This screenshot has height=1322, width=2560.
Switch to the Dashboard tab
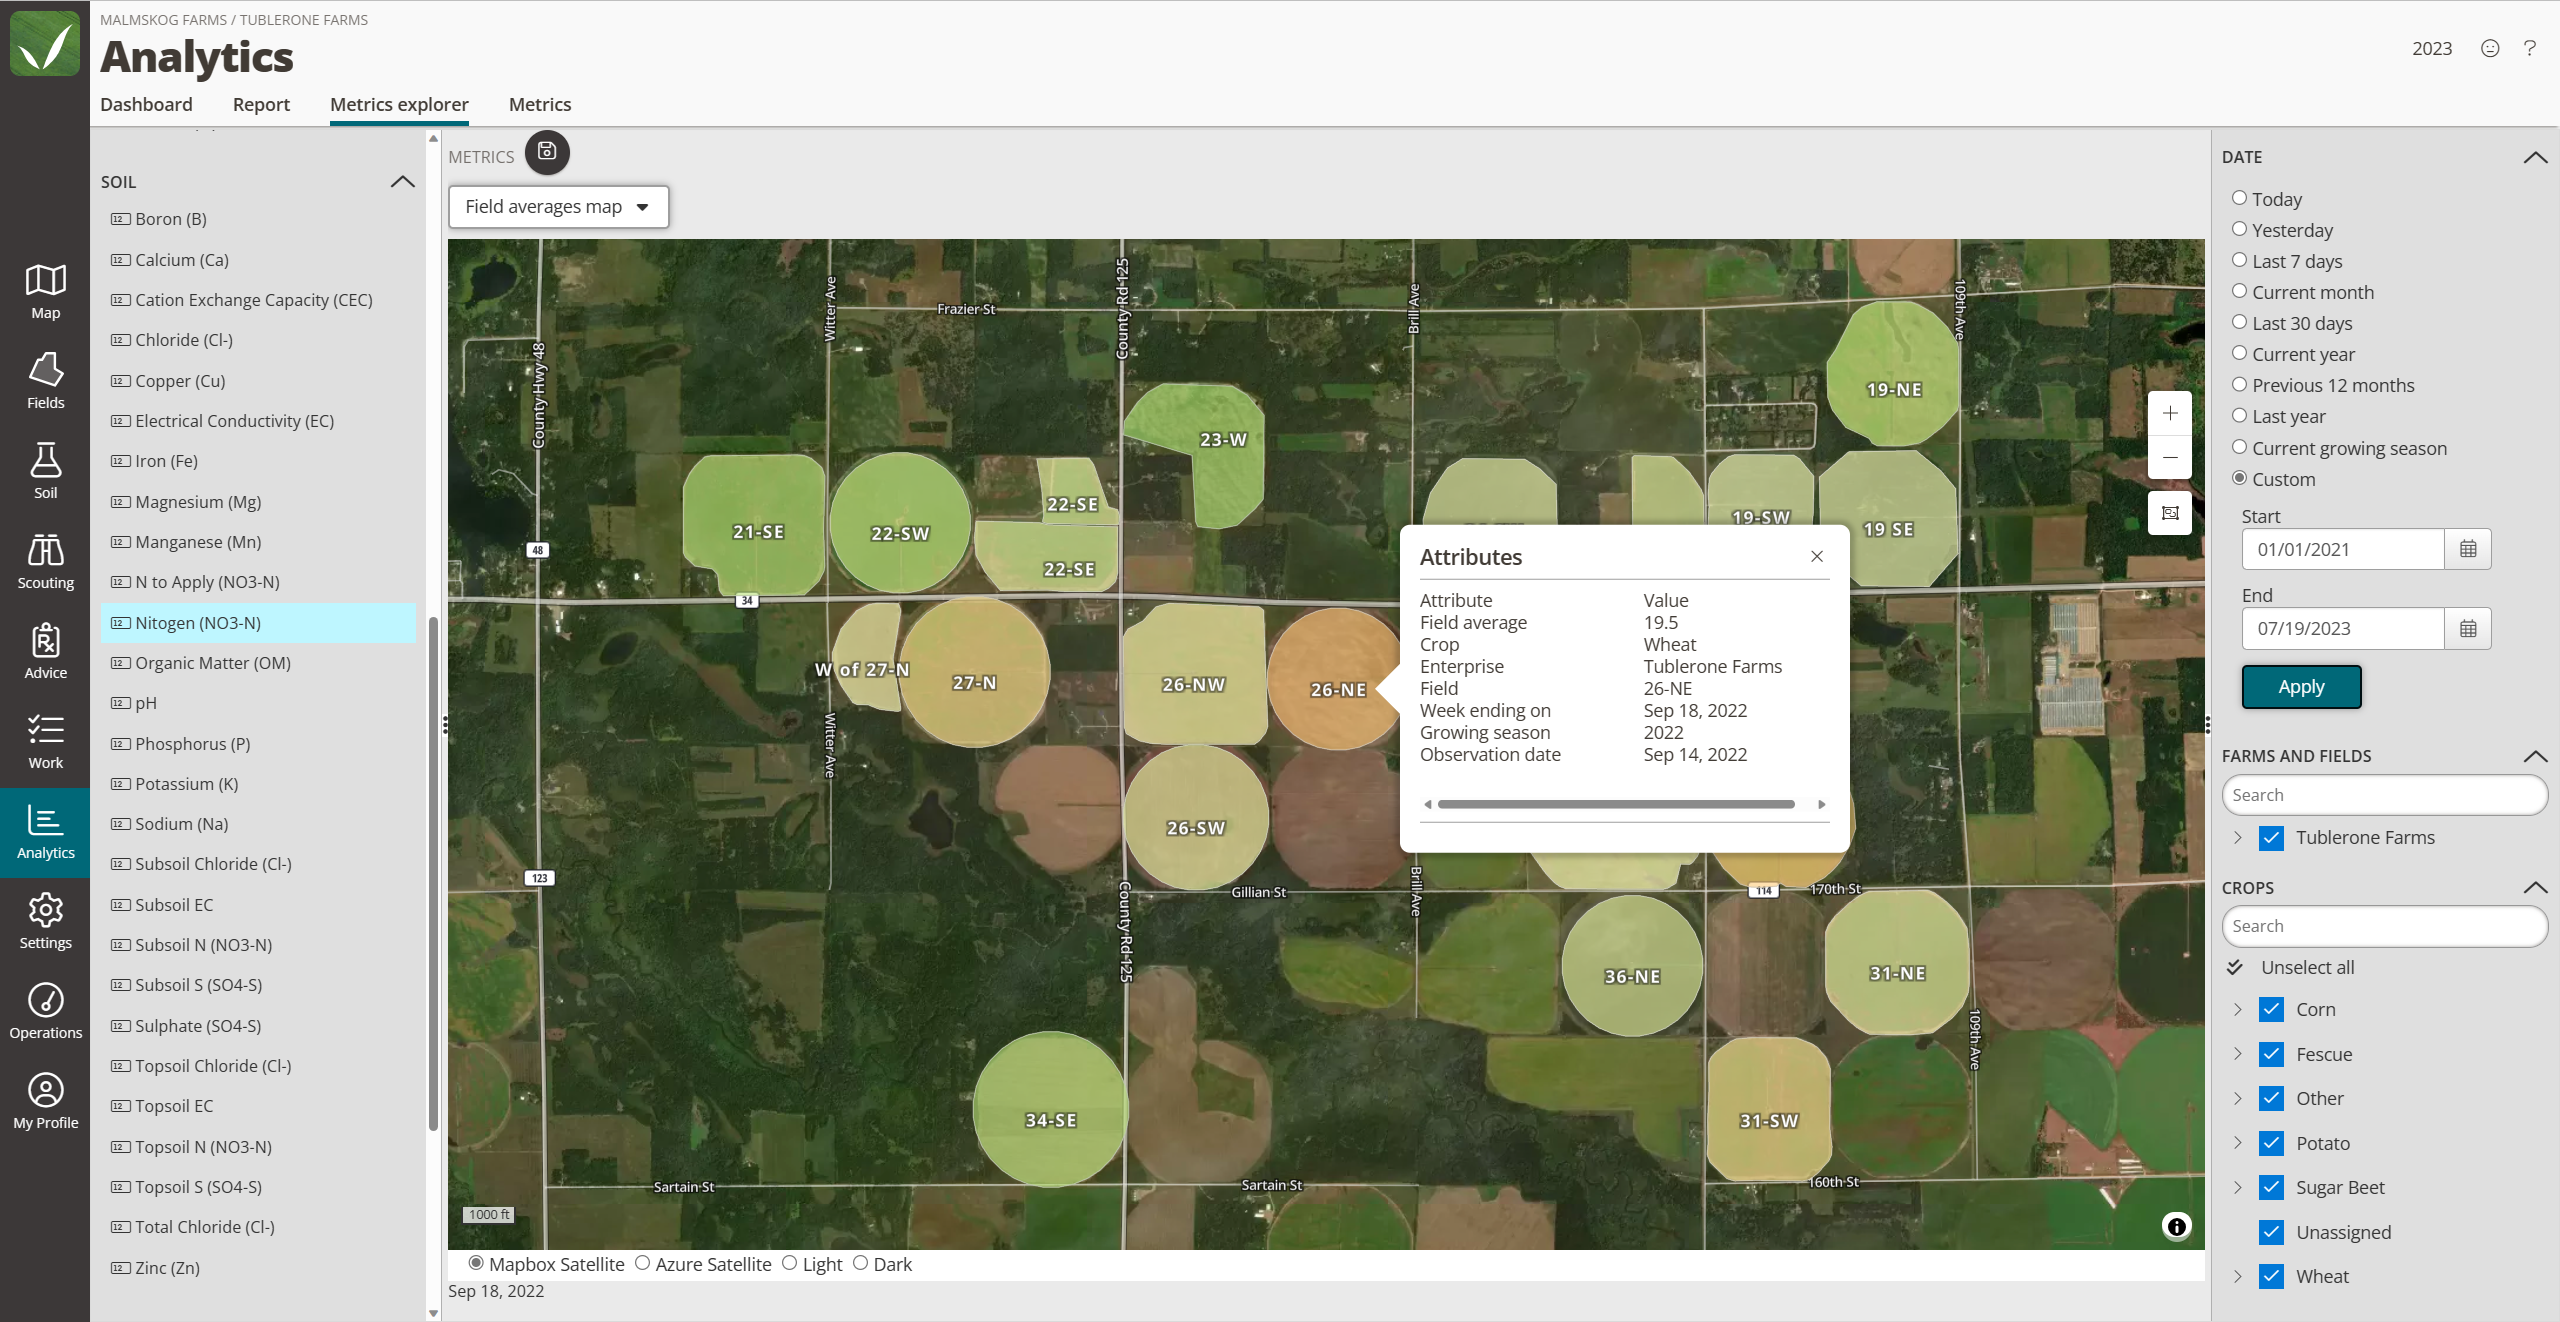147,105
